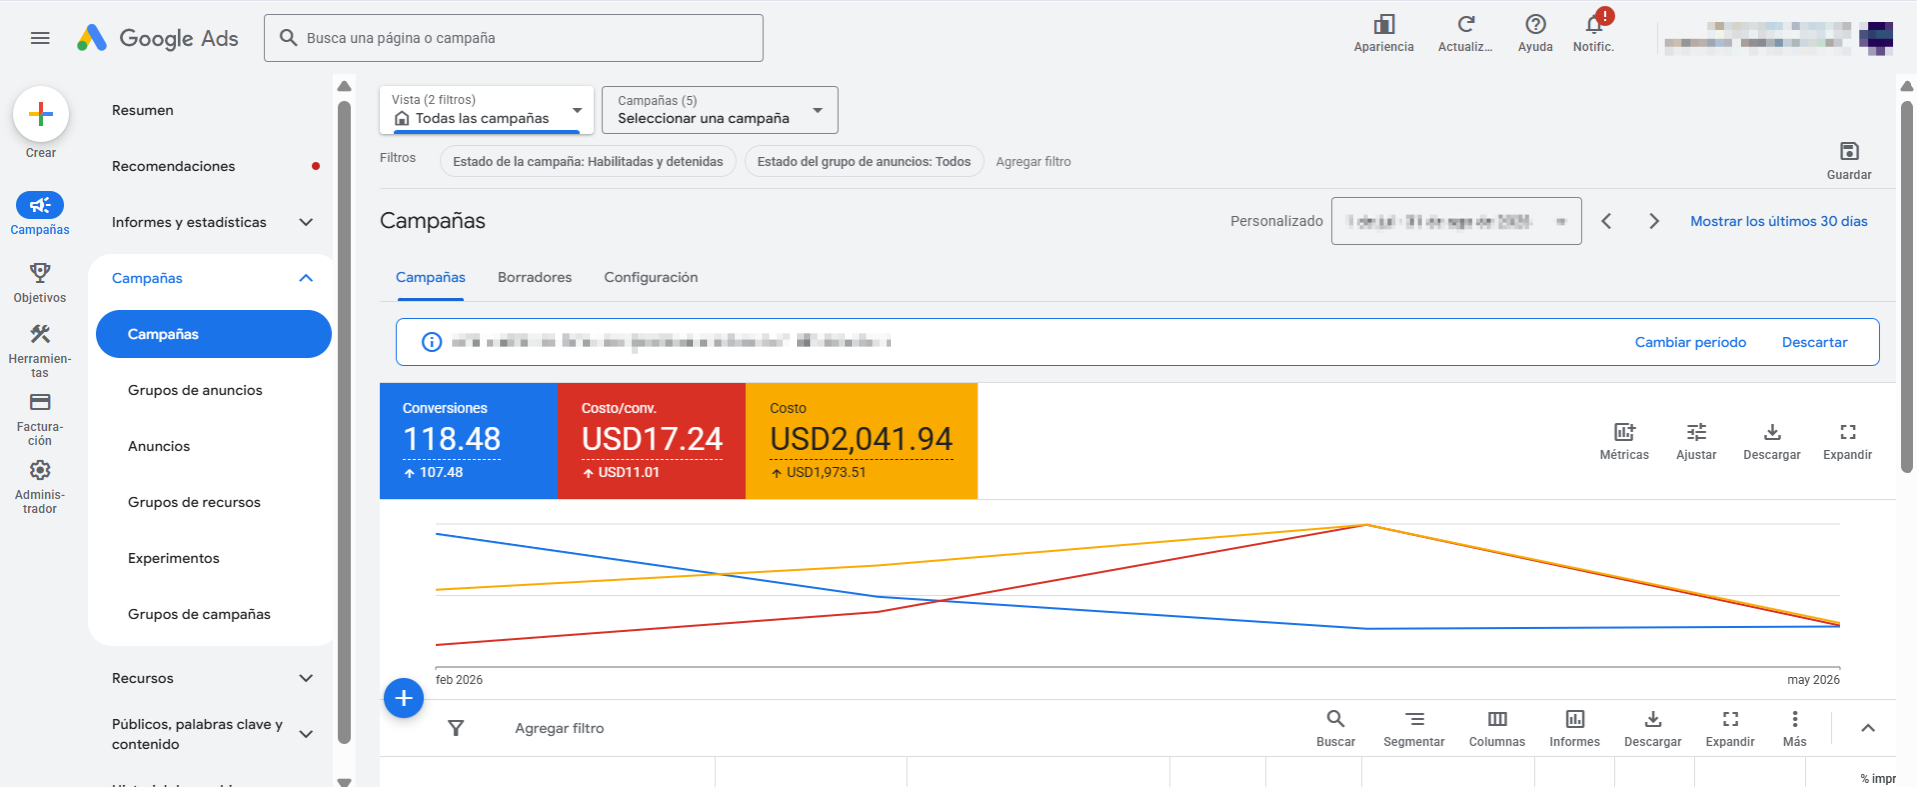1917x787 pixels.
Task: Switch to Borradores tab
Action: pyautogui.click(x=535, y=277)
